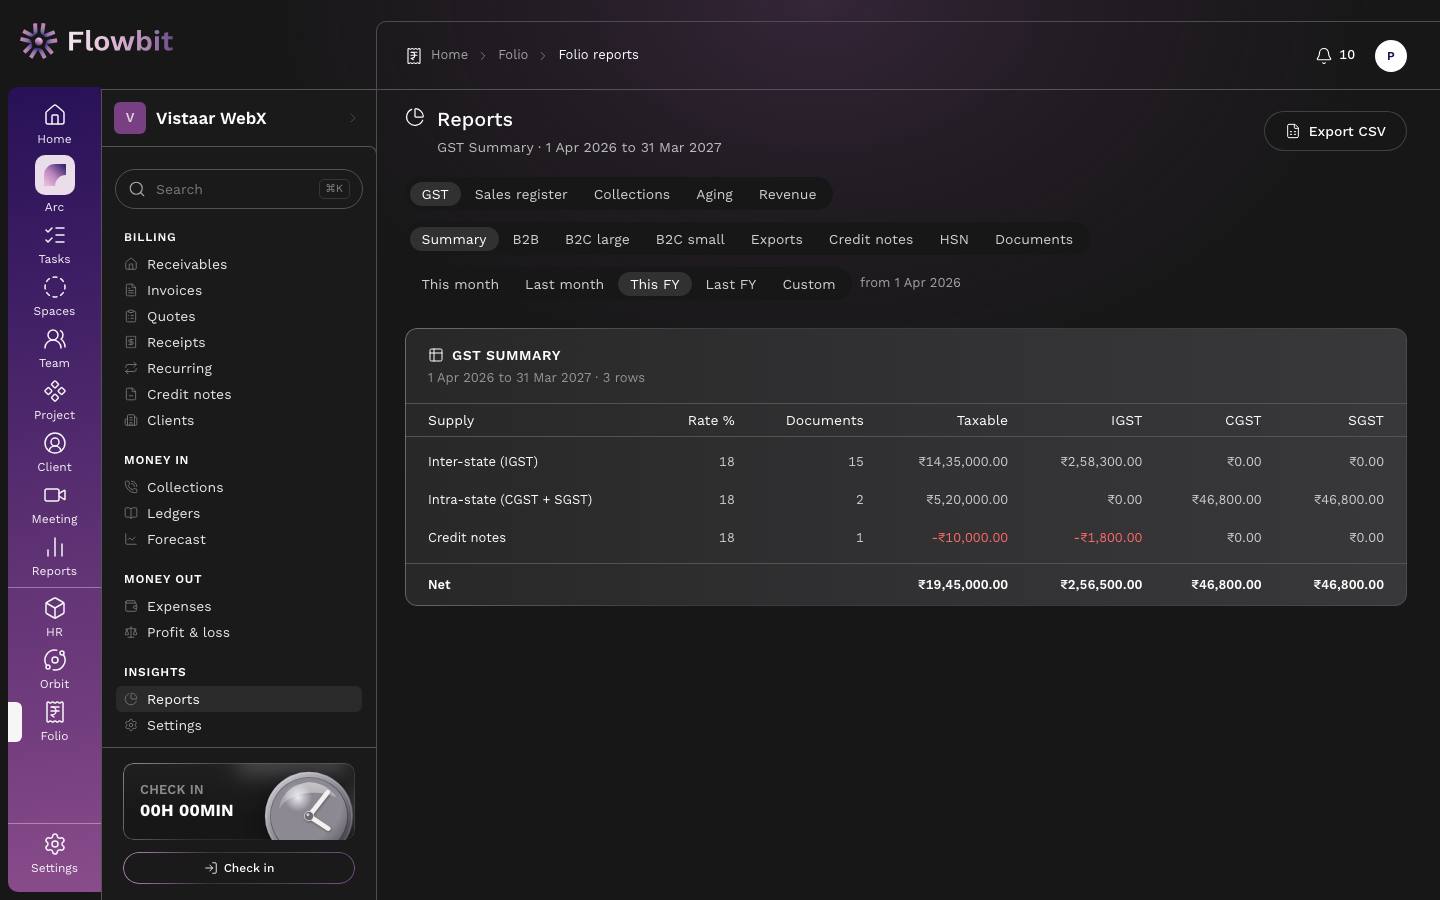
Task: Click the Check in button
Action: click(x=239, y=868)
